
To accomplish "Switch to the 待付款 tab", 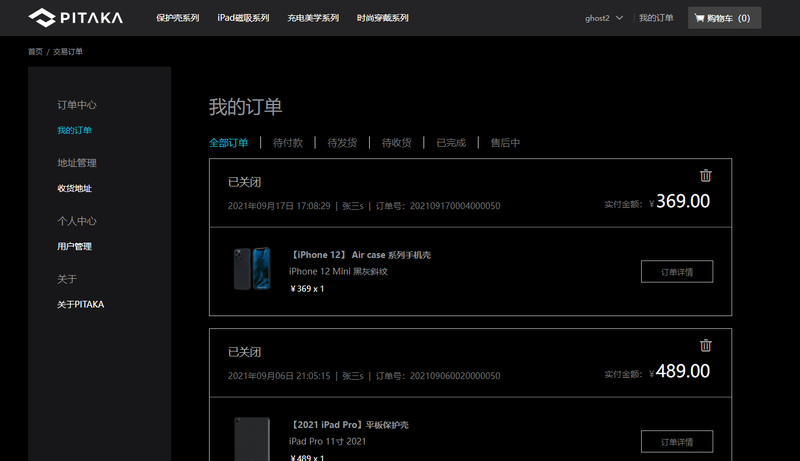I will tap(288, 143).
